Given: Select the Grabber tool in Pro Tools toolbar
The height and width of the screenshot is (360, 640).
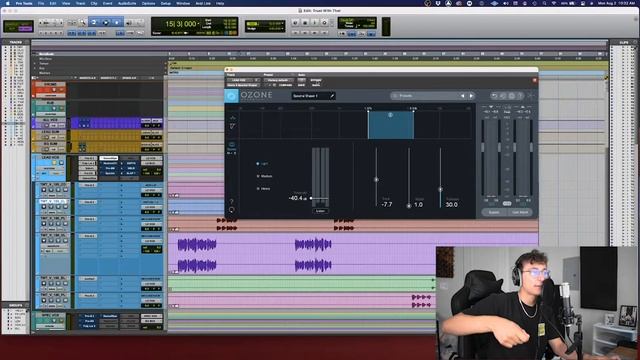Looking at the screenshot, I should [x=117, y=22].
